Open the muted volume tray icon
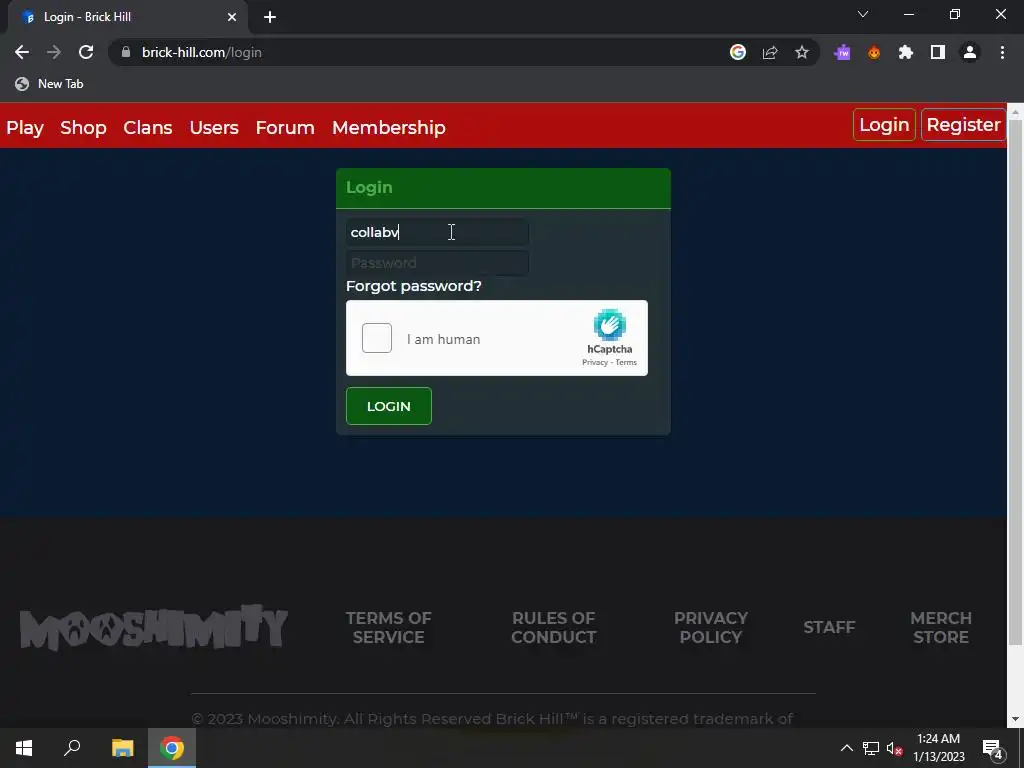Screen dimensions: 1024x768 [894, 748]
